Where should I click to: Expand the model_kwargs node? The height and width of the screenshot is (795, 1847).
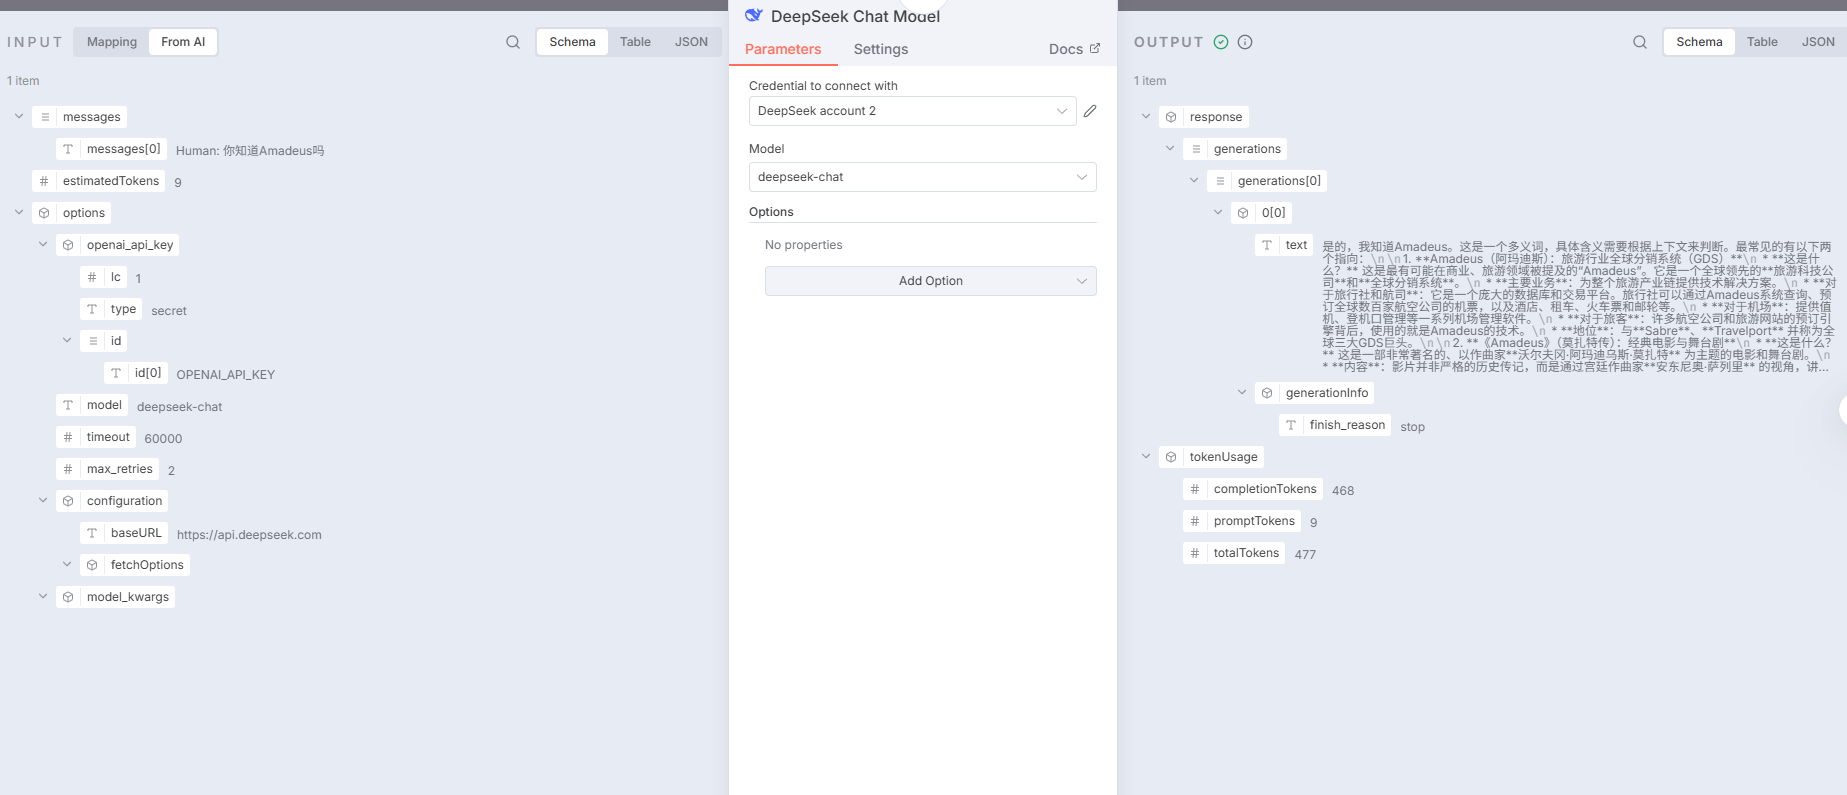[43, 597]
